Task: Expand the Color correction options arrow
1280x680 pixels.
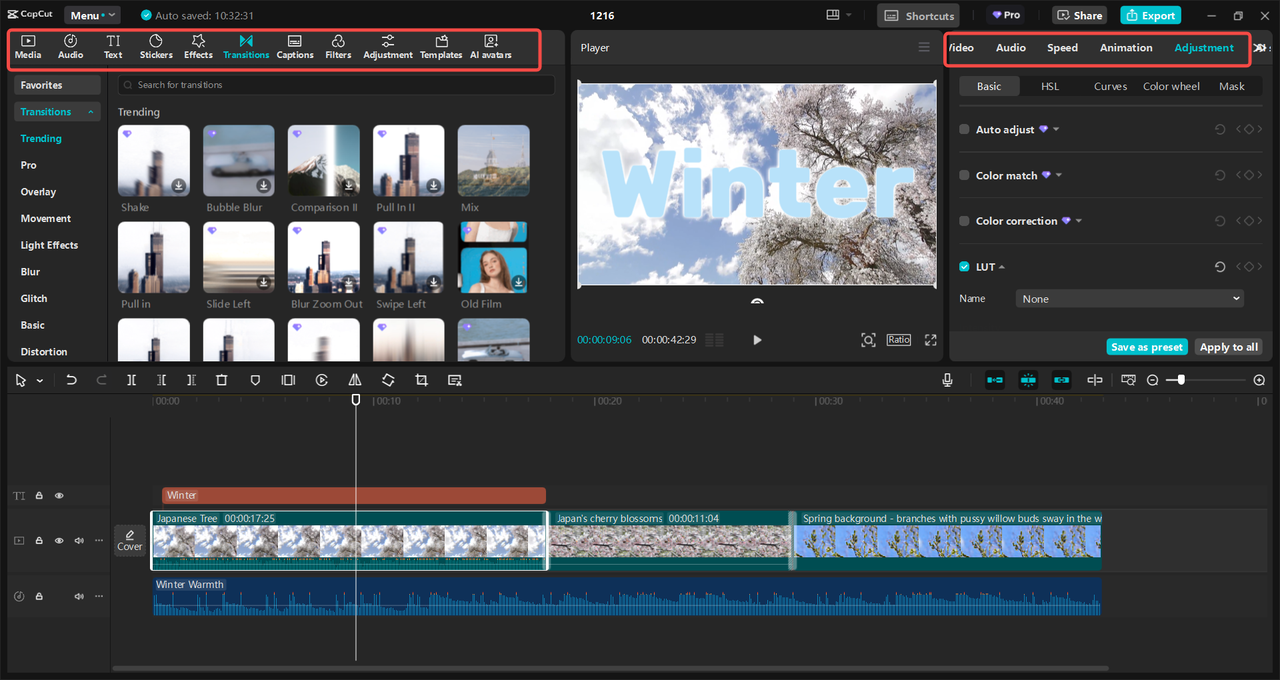Action: pos(1079,221)
